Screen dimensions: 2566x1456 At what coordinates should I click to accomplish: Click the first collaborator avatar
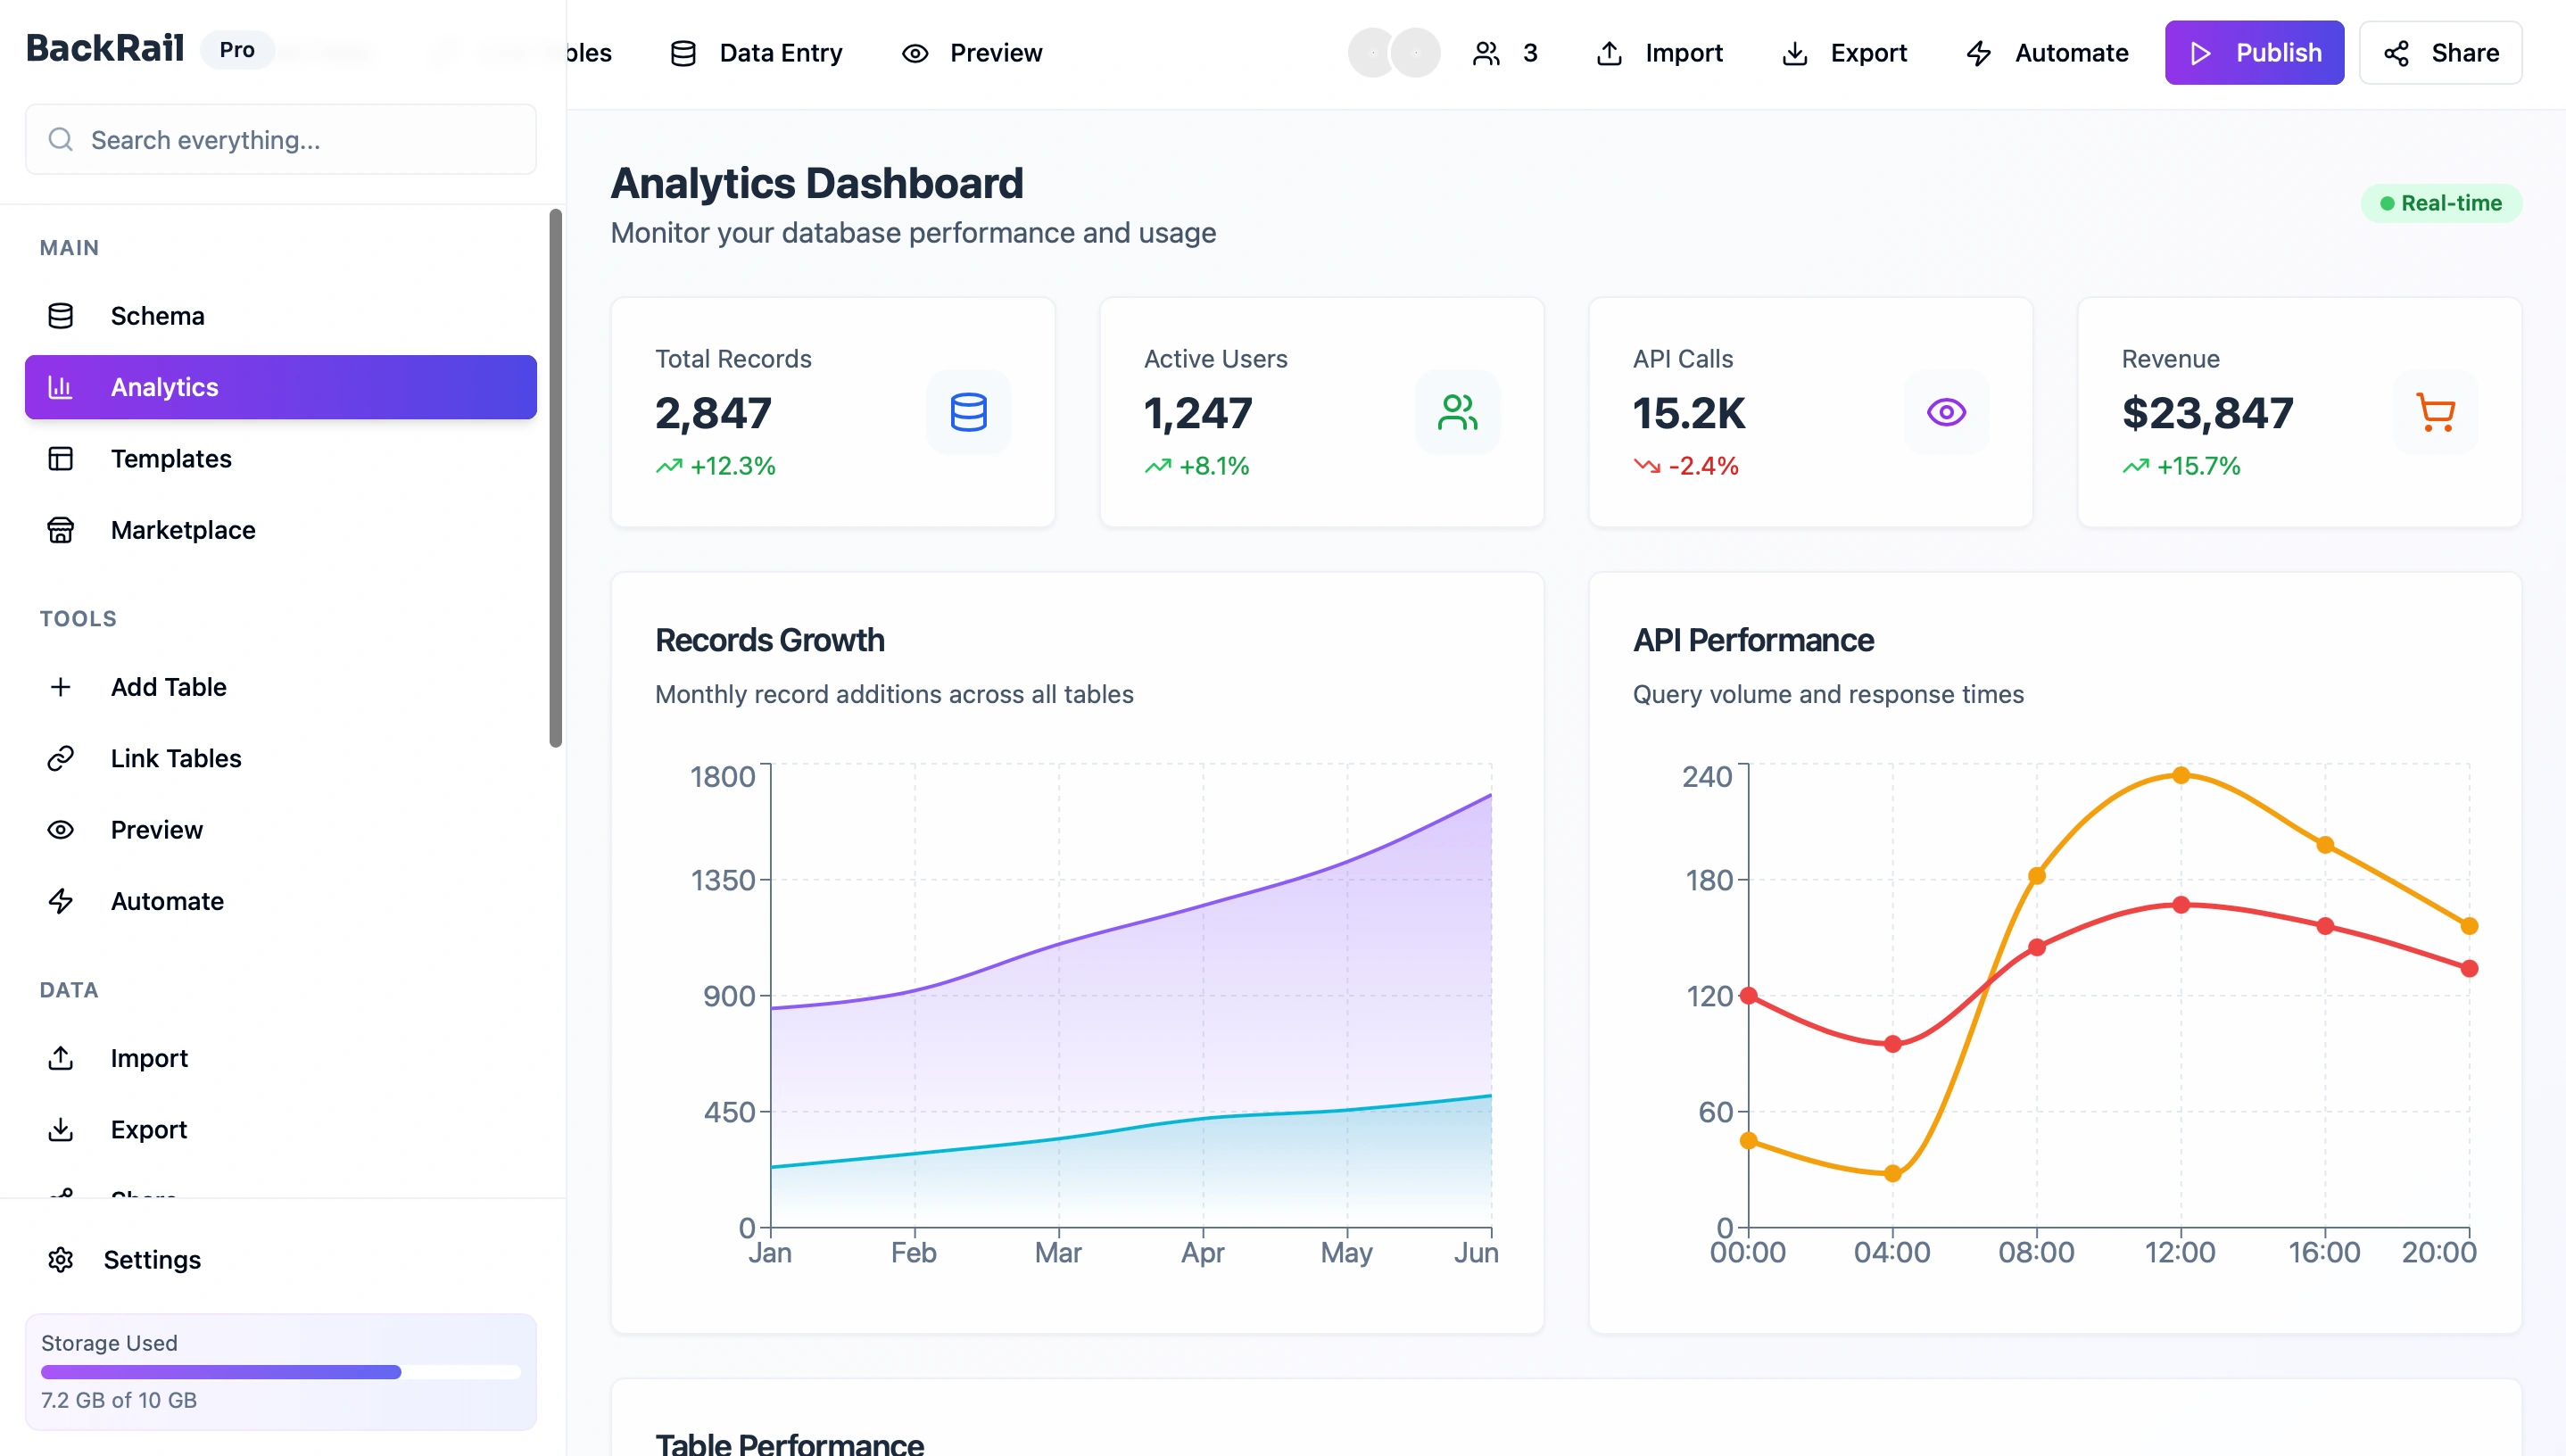coord(1373,53)
